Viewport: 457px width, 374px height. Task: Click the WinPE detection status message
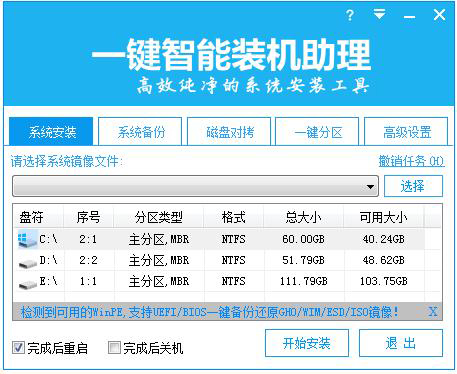(x=210, y=312)
